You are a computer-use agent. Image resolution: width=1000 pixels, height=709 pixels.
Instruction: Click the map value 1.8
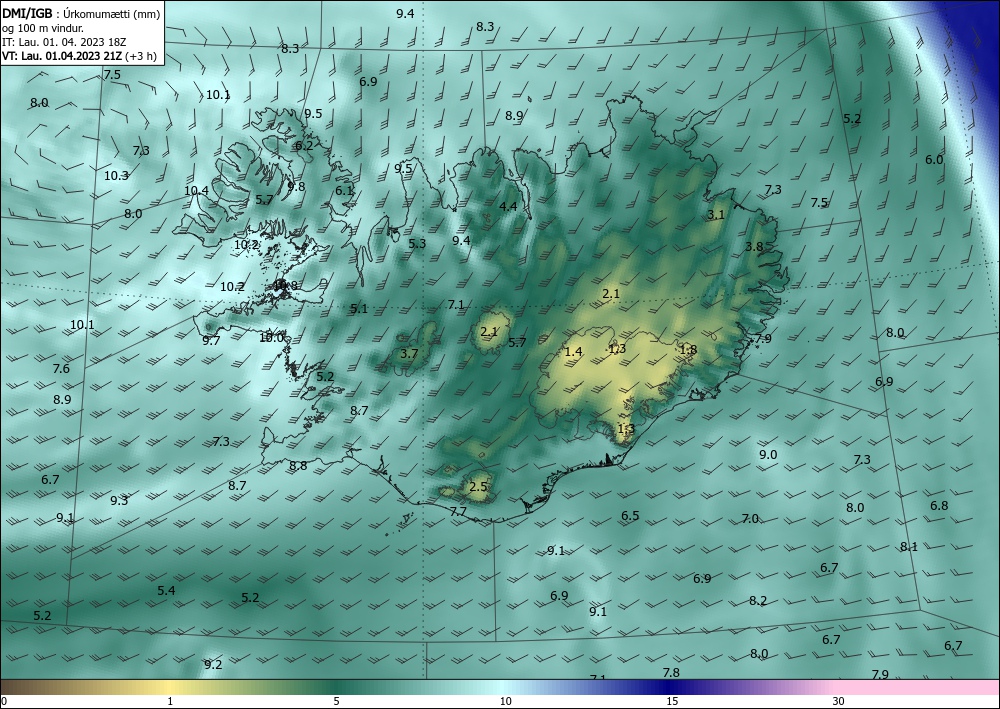689,349
